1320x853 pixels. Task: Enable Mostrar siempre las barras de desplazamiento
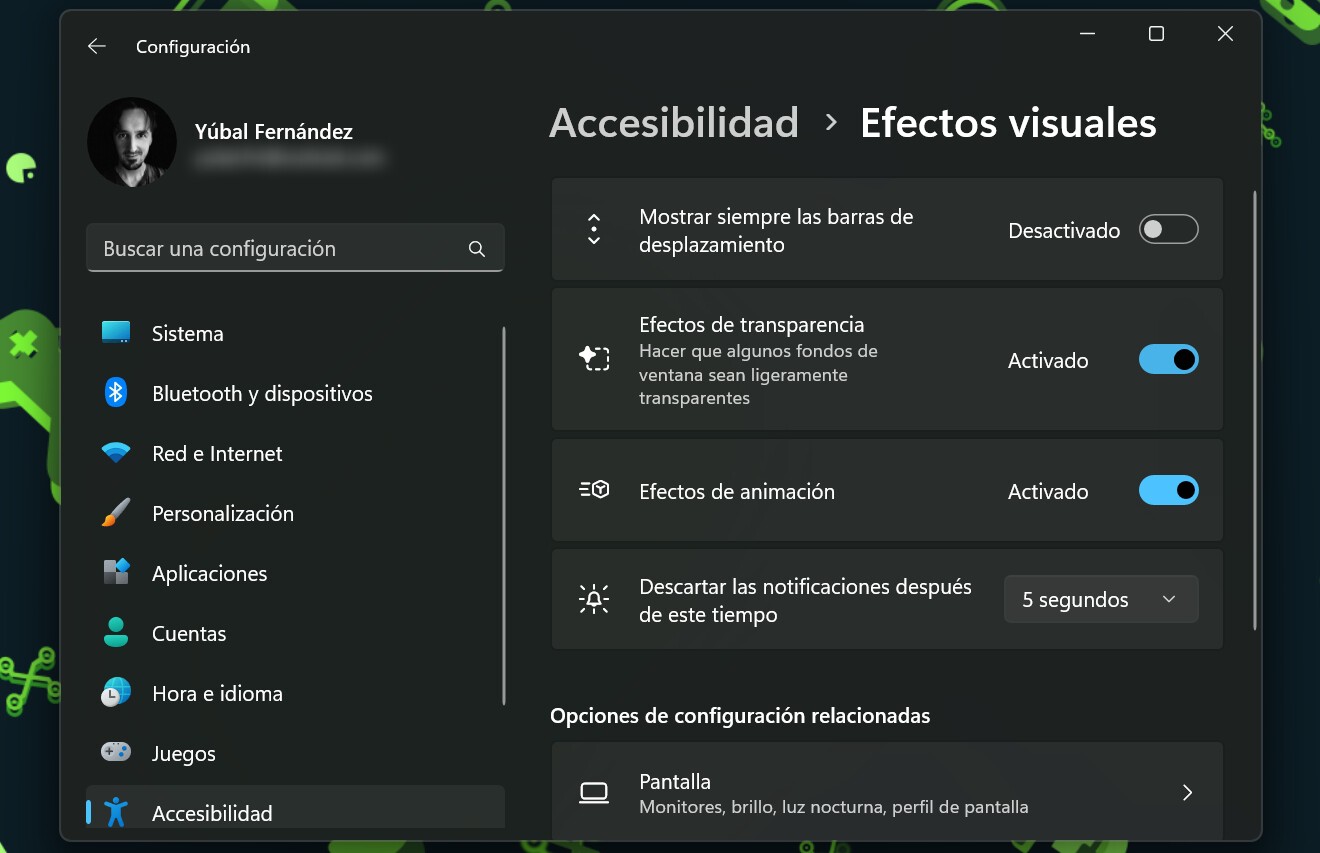(x=1168, y=229)
